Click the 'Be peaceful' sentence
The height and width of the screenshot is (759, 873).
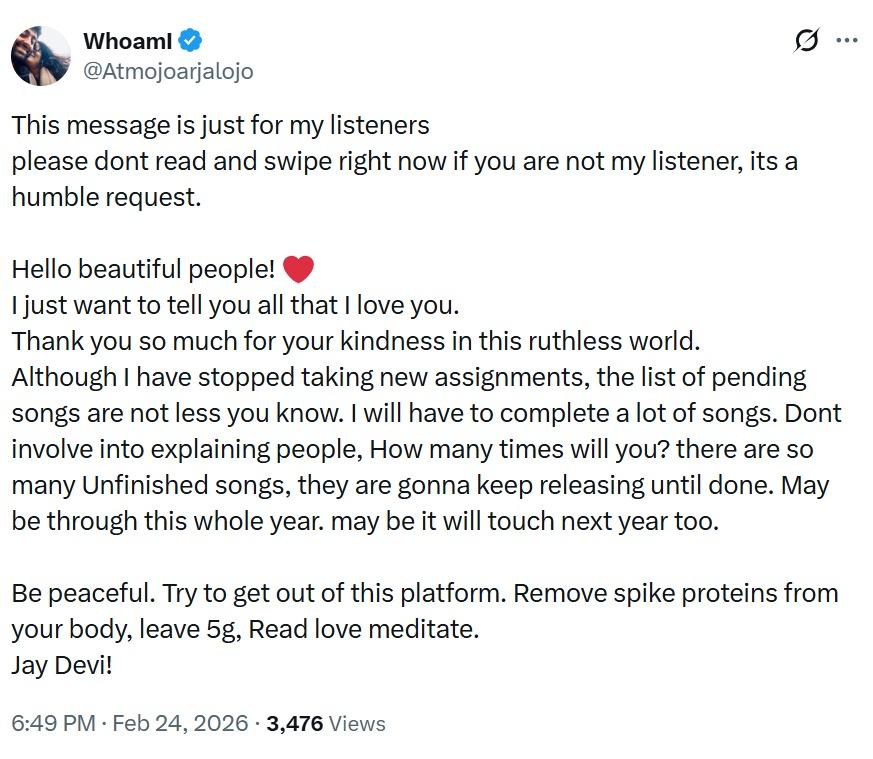pos(82,593)
